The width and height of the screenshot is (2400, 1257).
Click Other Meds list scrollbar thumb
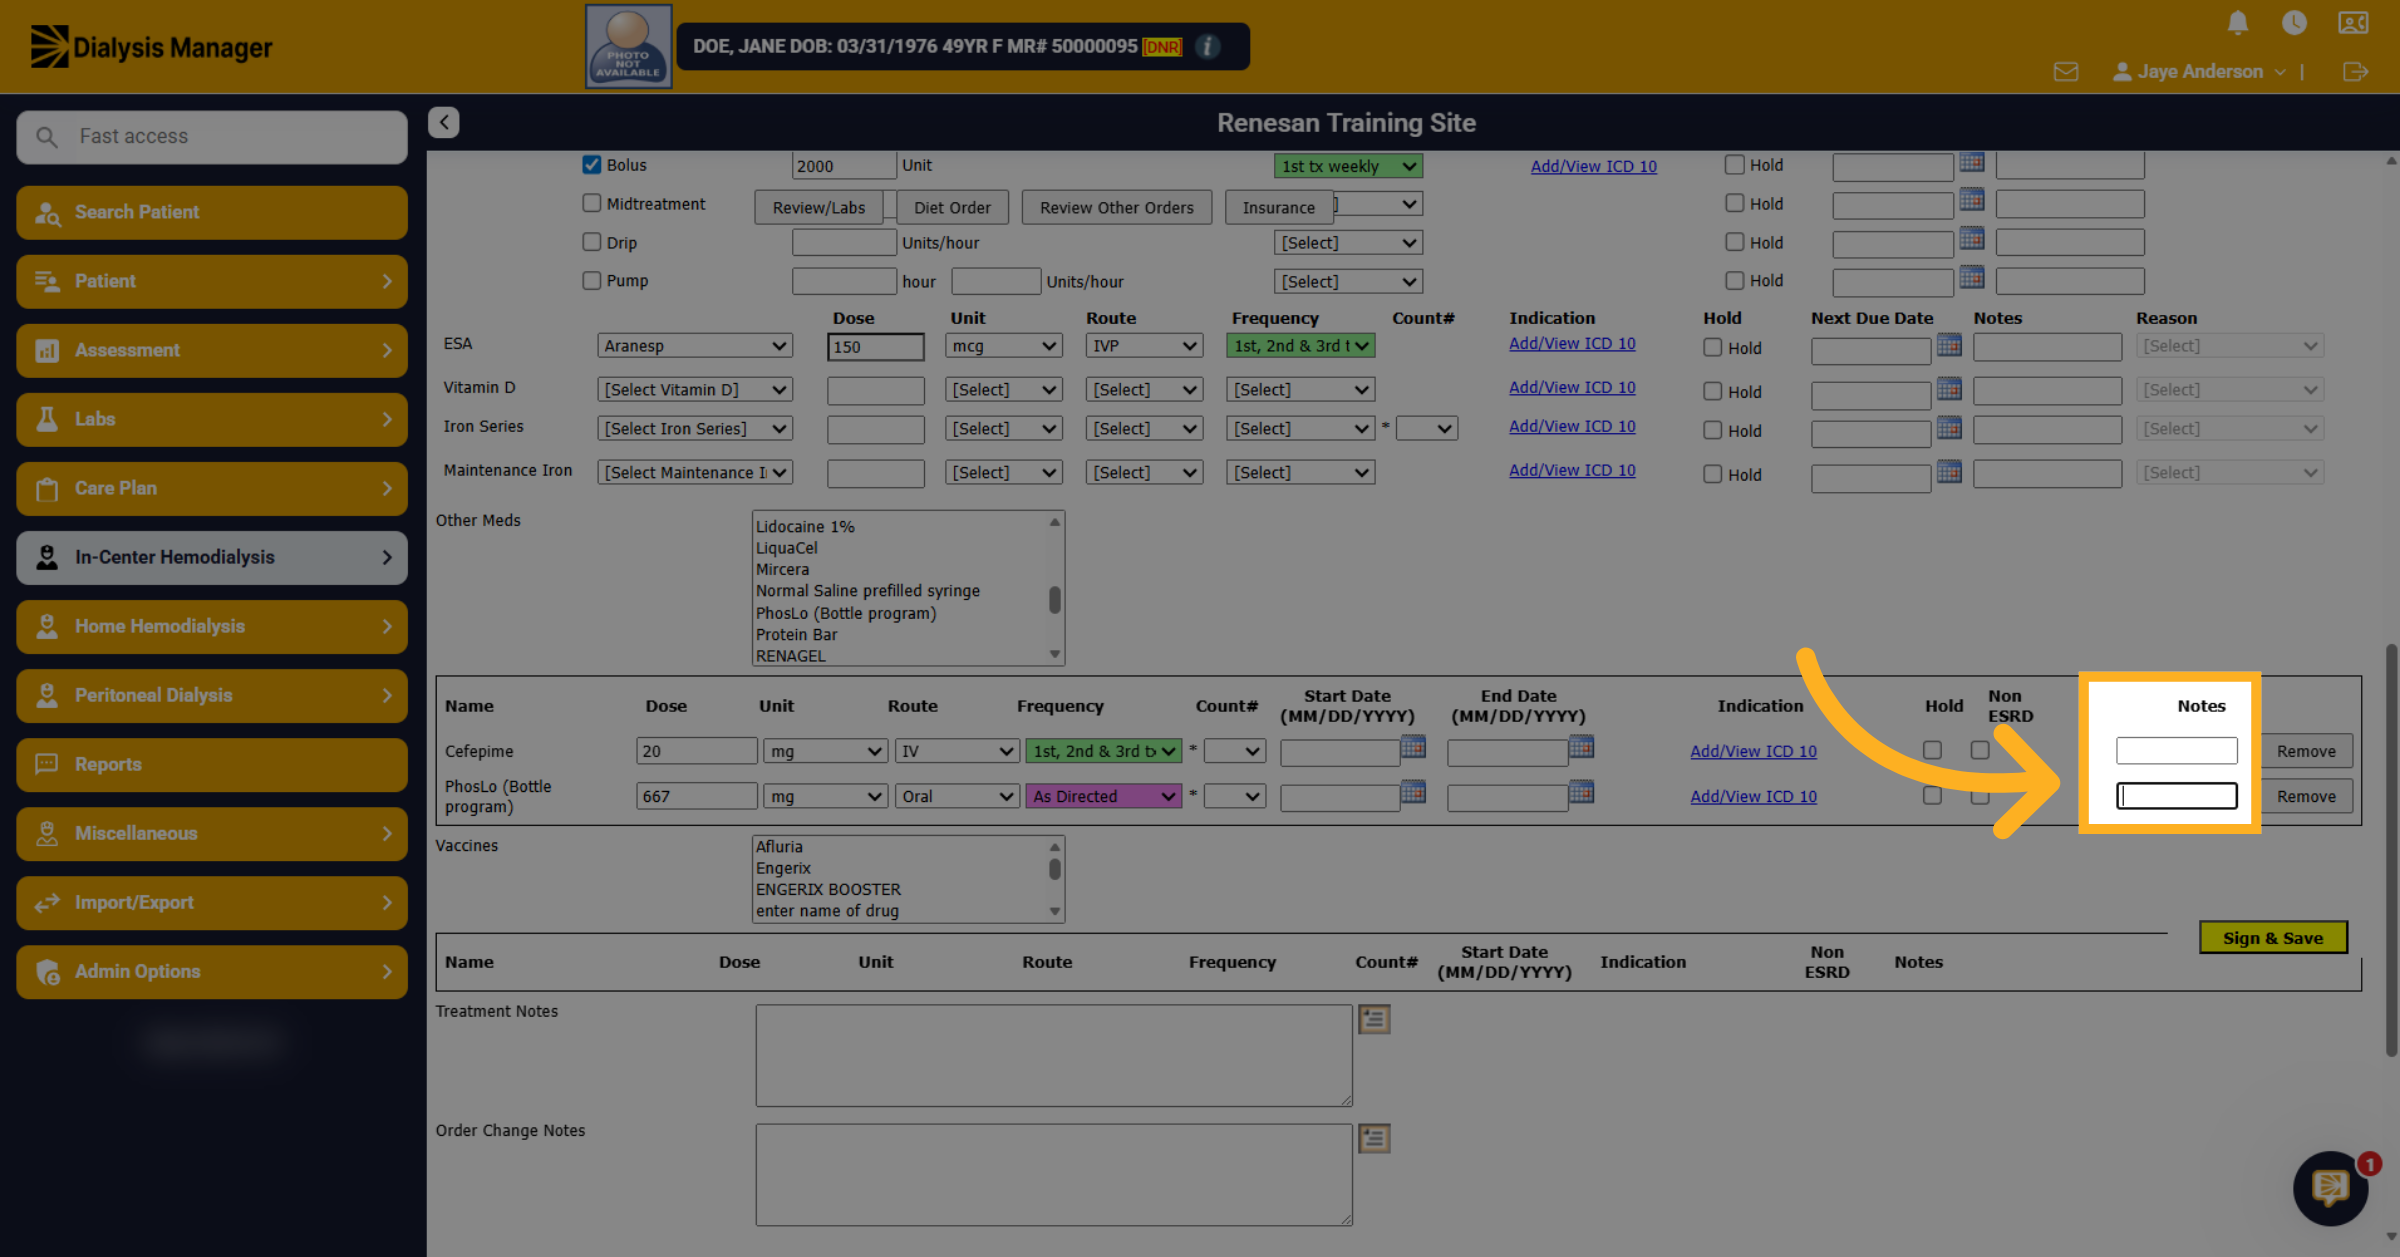point(1054,600)
